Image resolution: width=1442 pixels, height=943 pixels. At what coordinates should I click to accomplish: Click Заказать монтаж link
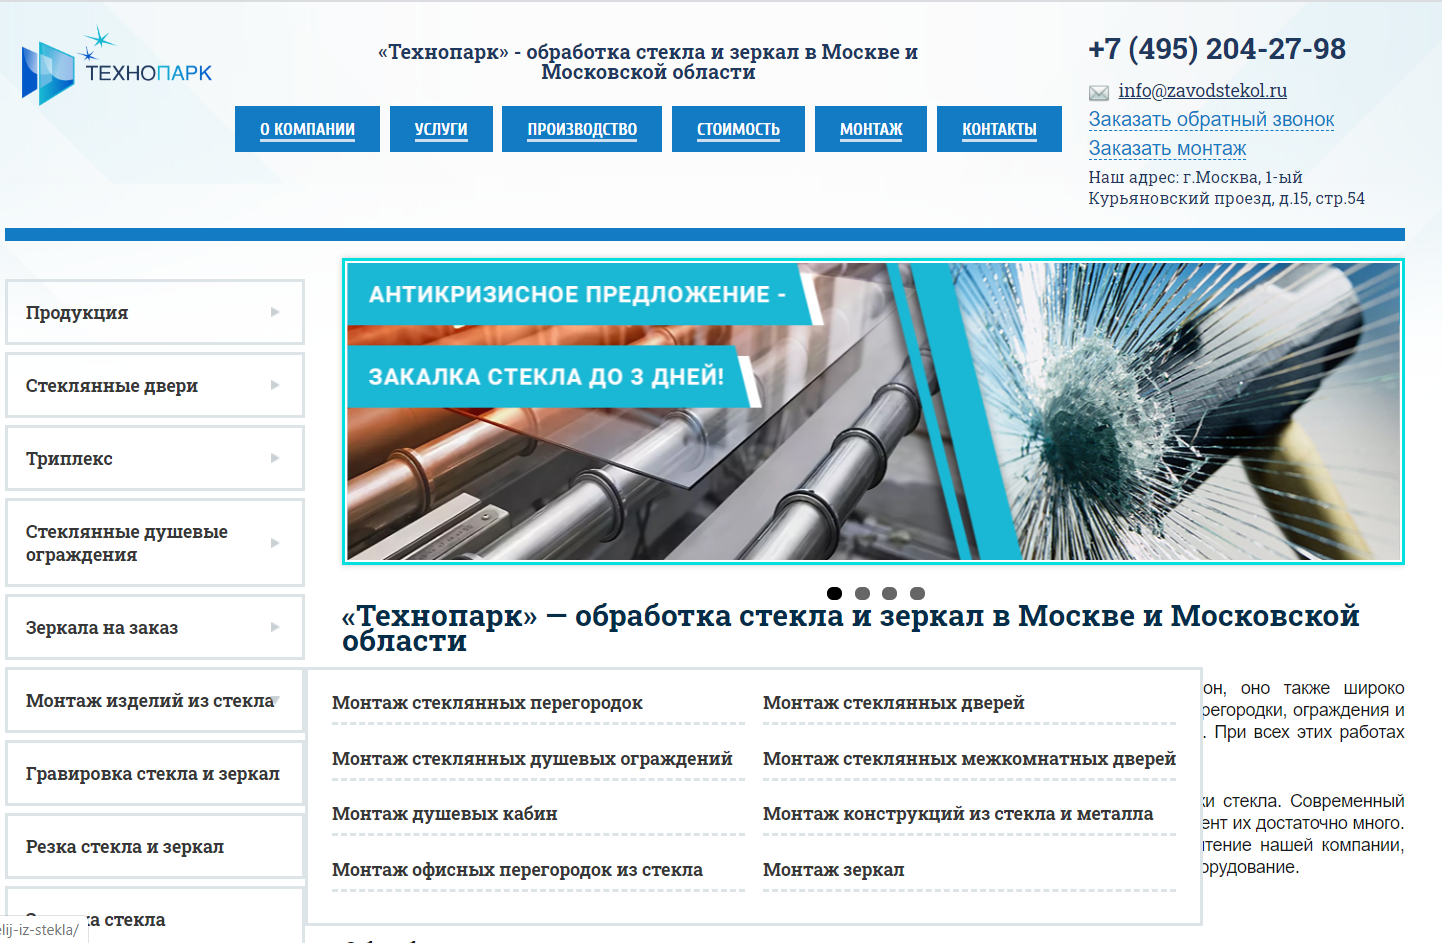coord(1166,148)
